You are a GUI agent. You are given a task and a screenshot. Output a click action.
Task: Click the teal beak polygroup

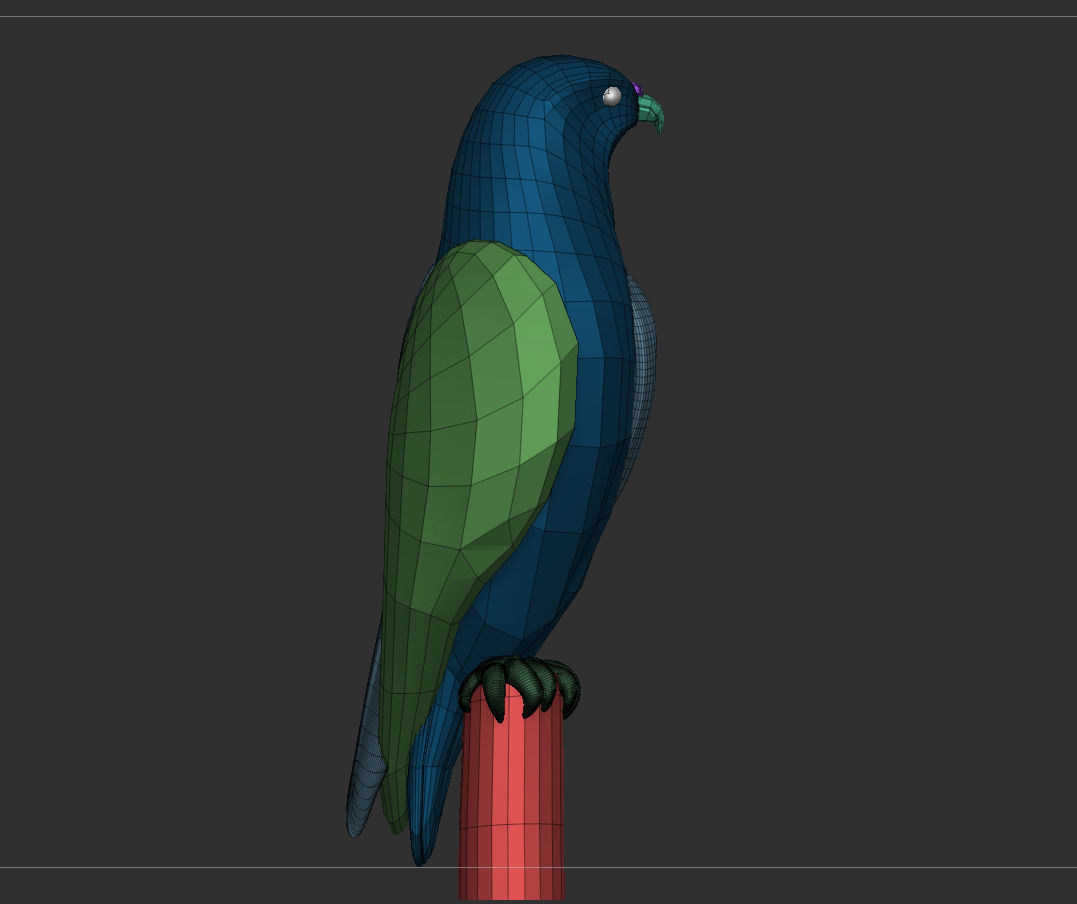[x=650, y=112]
